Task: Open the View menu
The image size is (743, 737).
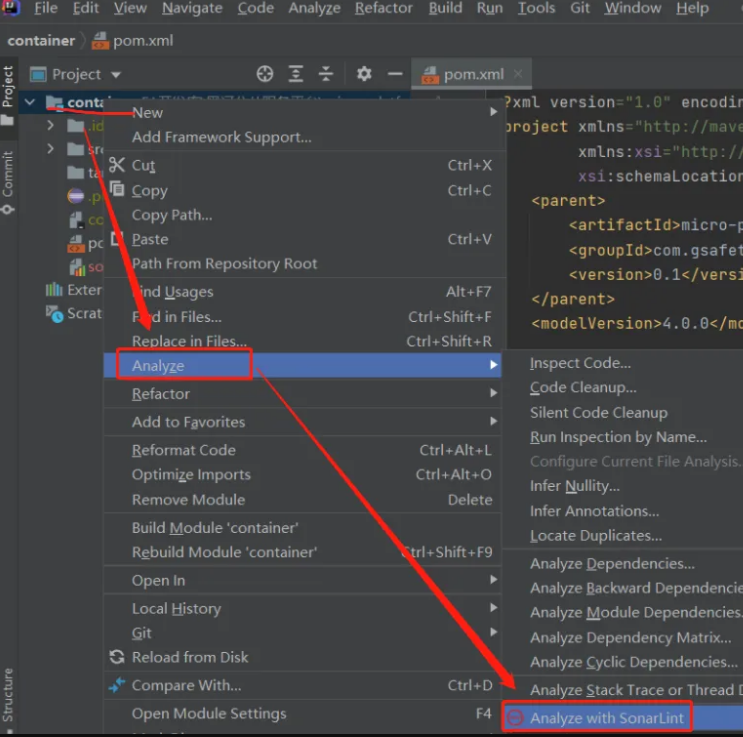Action: click(130, 8)
